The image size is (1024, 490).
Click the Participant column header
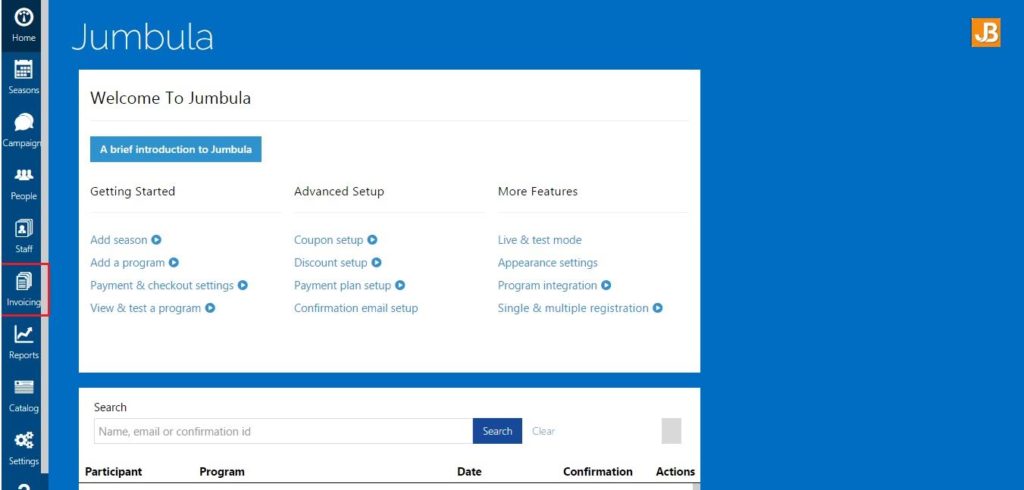(x=113, y=472)
